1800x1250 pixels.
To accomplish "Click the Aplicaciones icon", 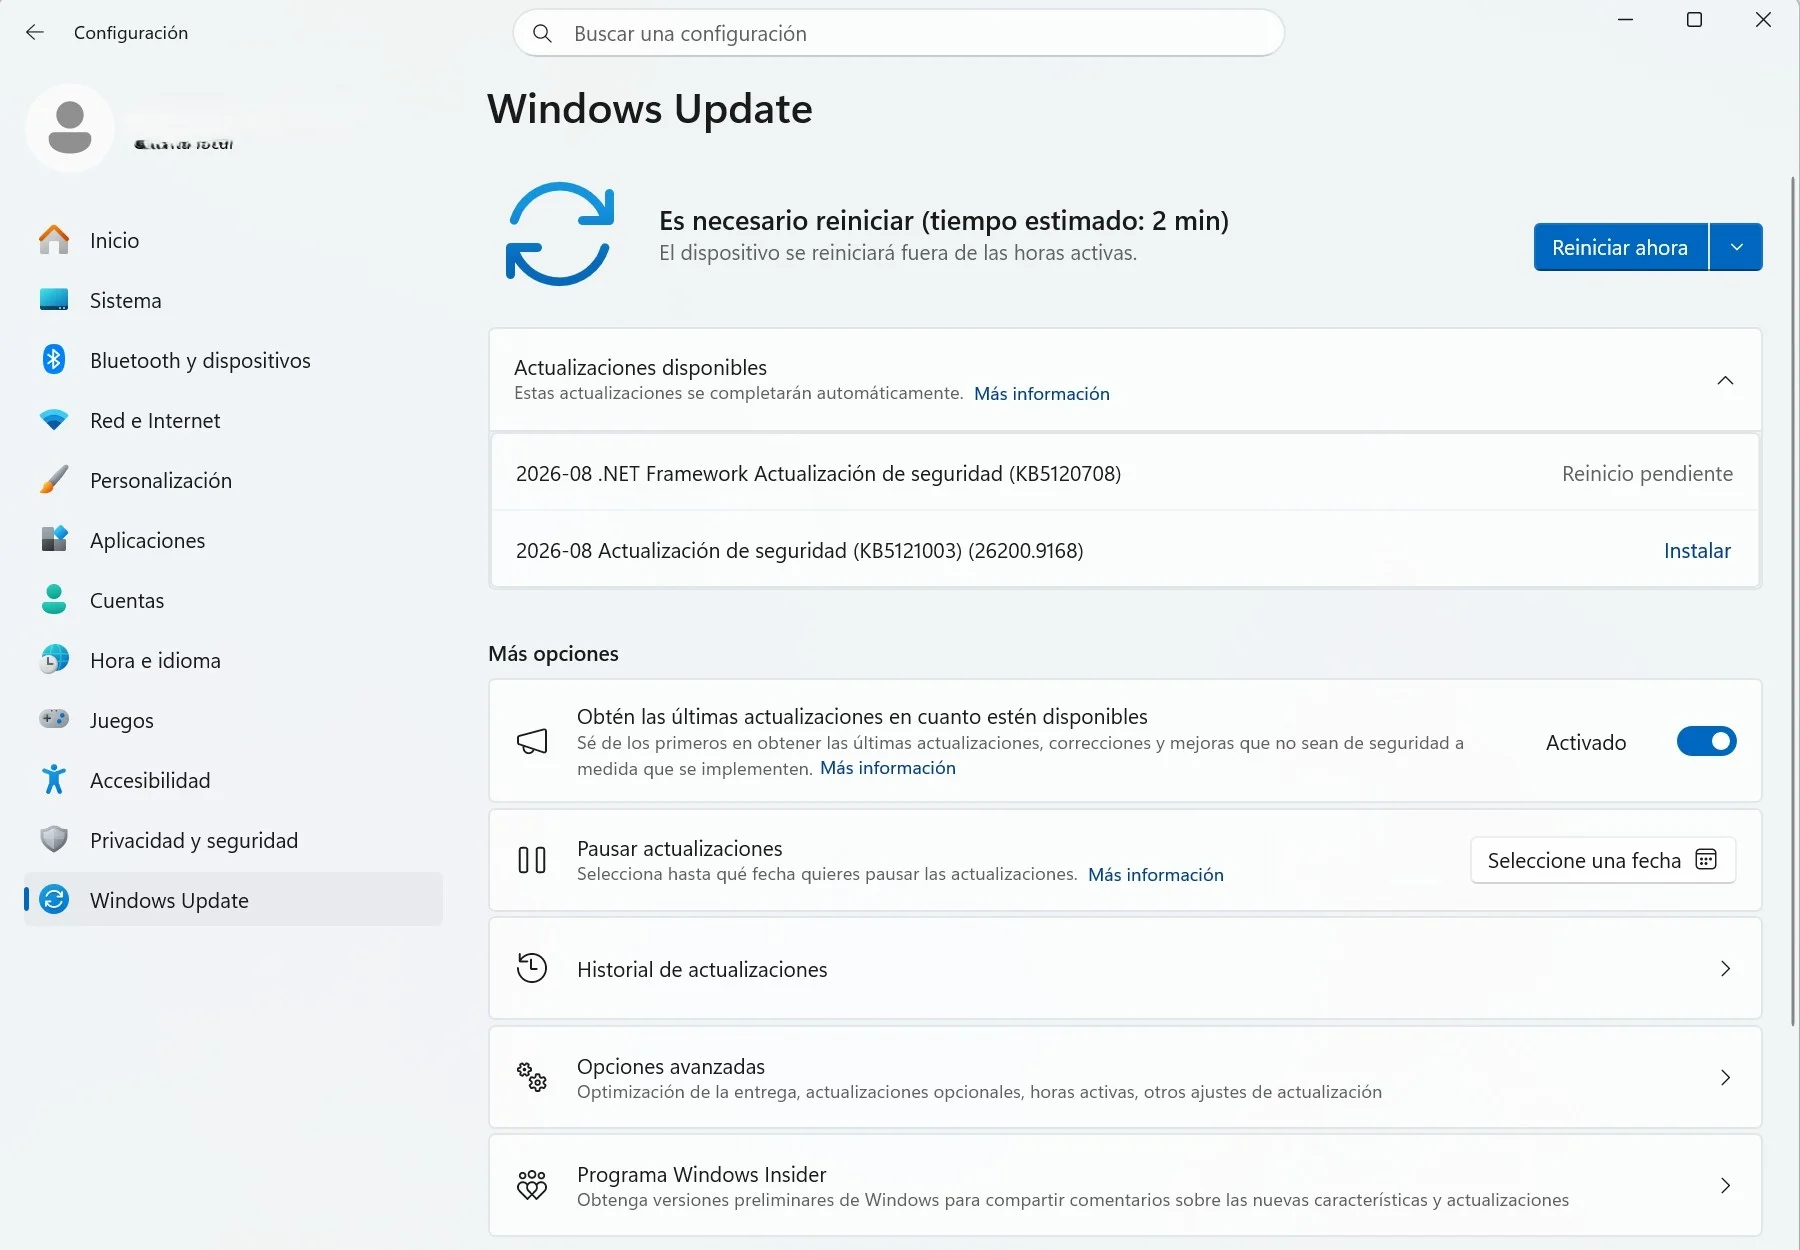I will coord(54,540).
